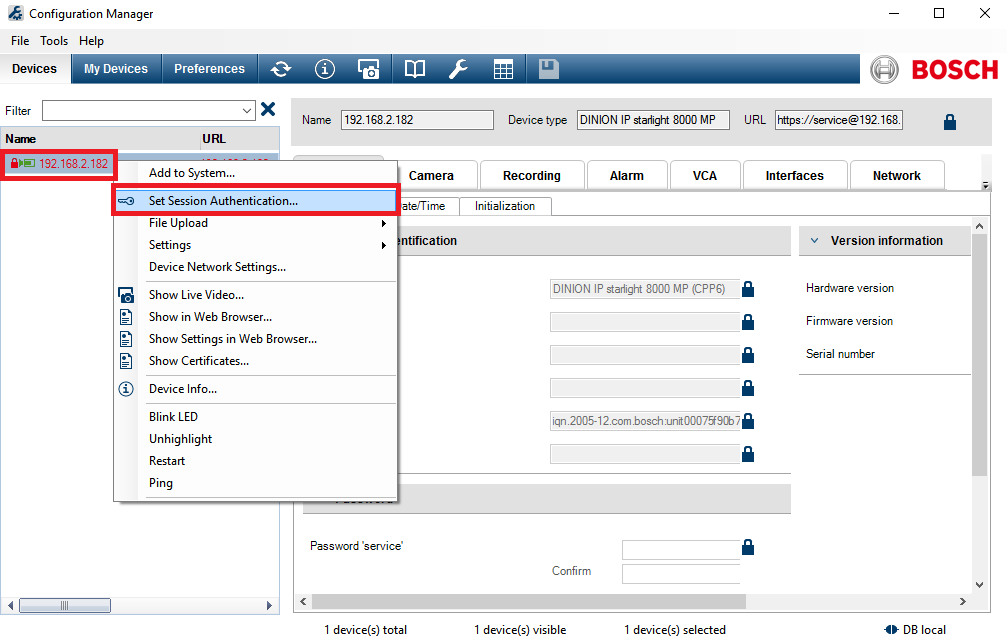Open the Alarm tab
The height and width of the screenshot is (639, 1007).
click(627, 176)
